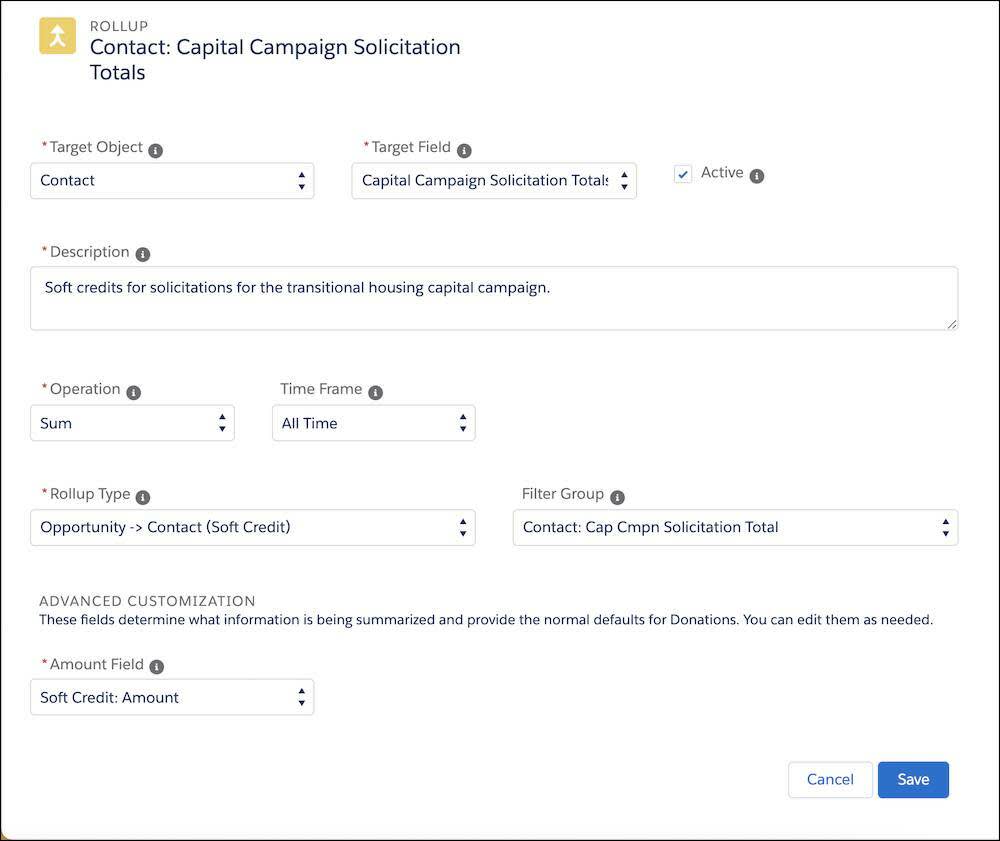
Task: Open the Operation dropdown showing Sum
Action: pos(133,423)
